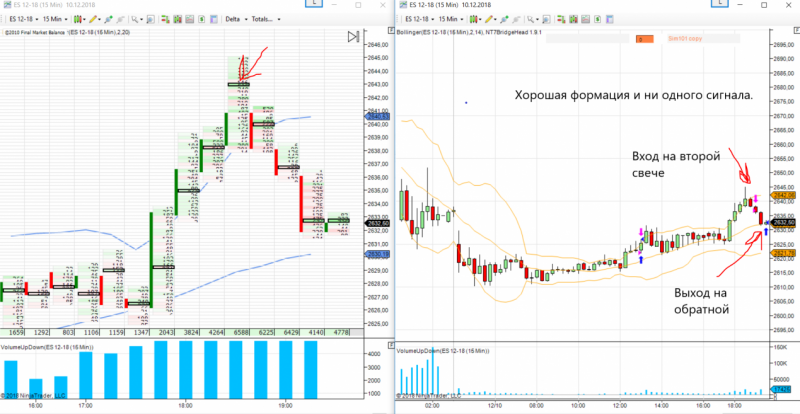800x414 pixels.
Task: Open data series candles icon in right toolbar
Action: (x=573, y=19)
